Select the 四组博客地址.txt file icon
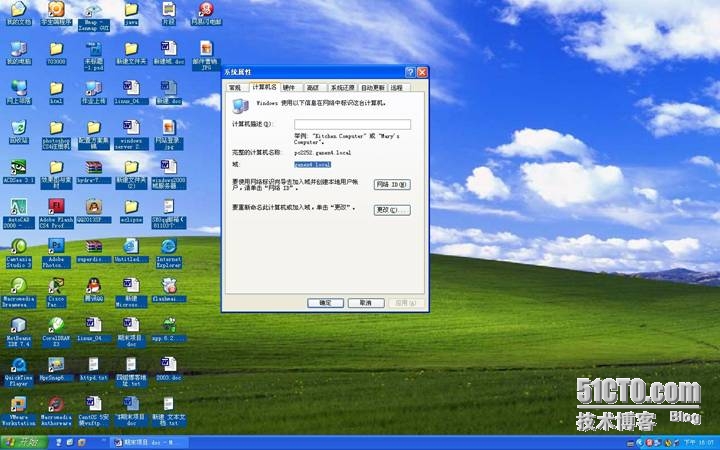720x450 pixels. pos(131,372)
